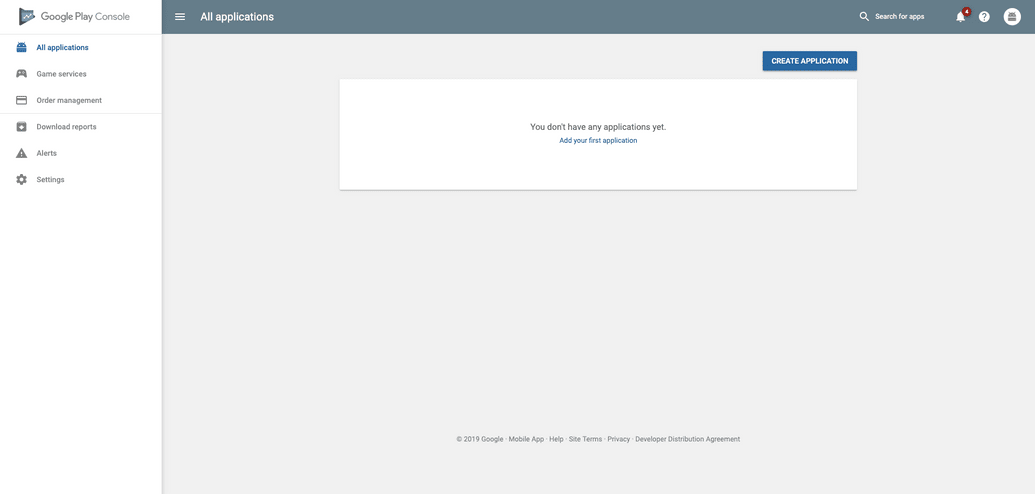This screenshot has height=494, width=1035.
Task: Open the Mobile App footer link
Action: click(526, 439)
